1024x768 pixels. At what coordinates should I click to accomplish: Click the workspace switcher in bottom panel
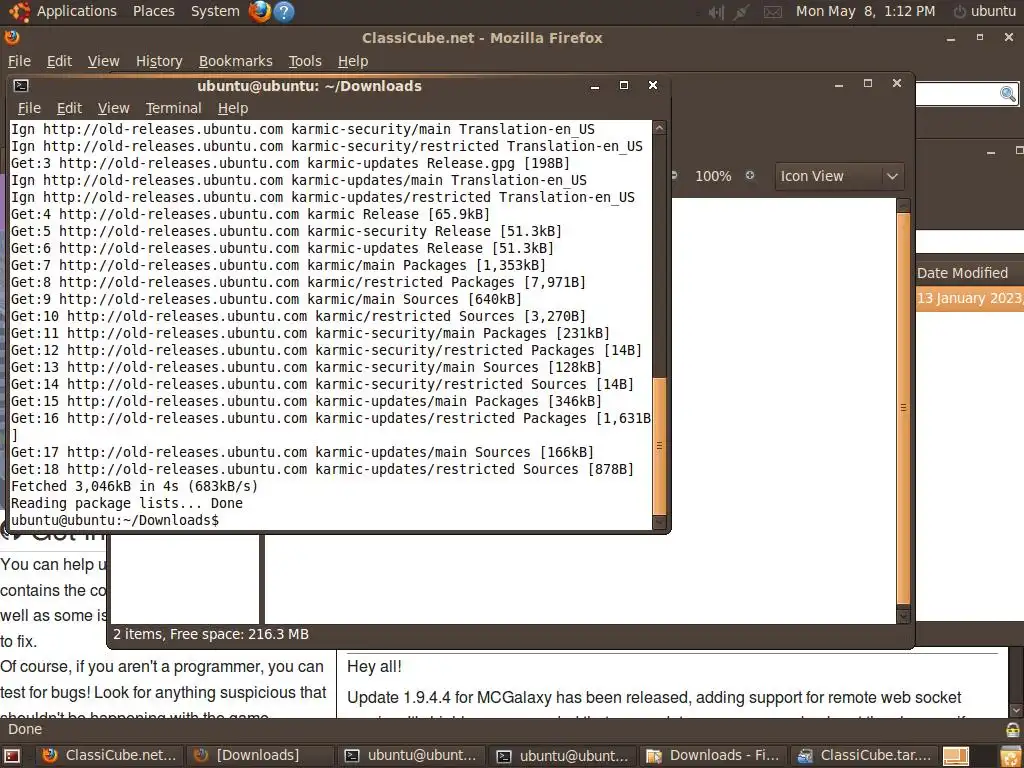[x=955, y=756]
